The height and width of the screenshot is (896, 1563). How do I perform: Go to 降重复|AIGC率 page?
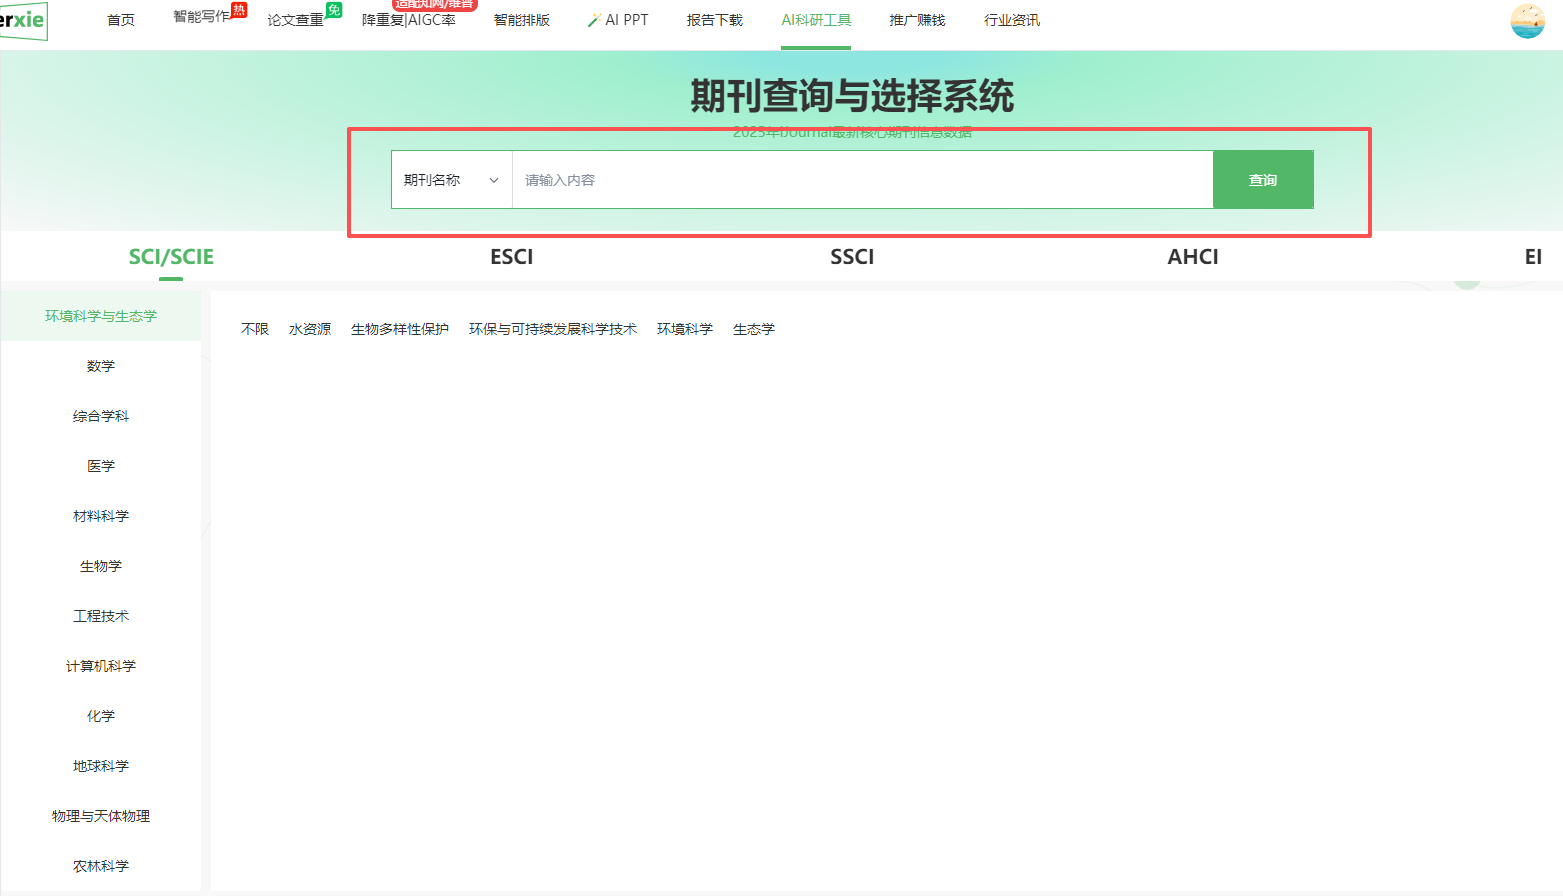(x=408, y=20)
